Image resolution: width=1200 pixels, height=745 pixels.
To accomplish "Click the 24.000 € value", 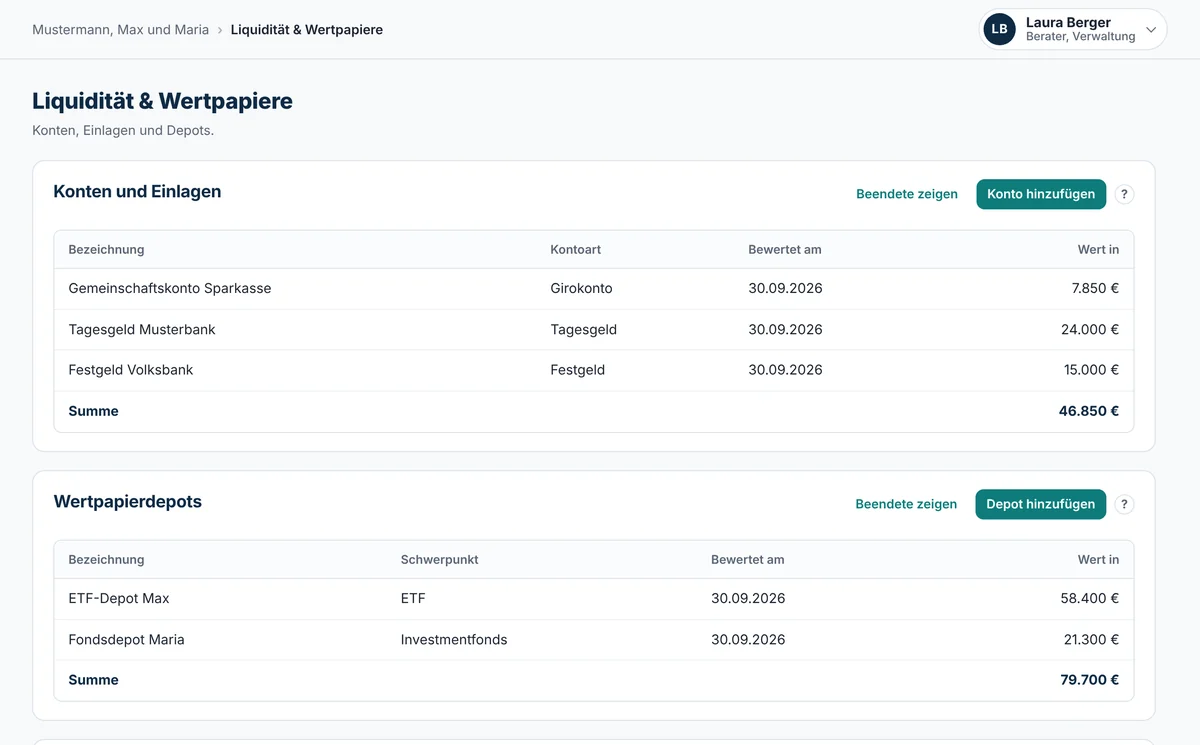I will tap(1090, 329).
